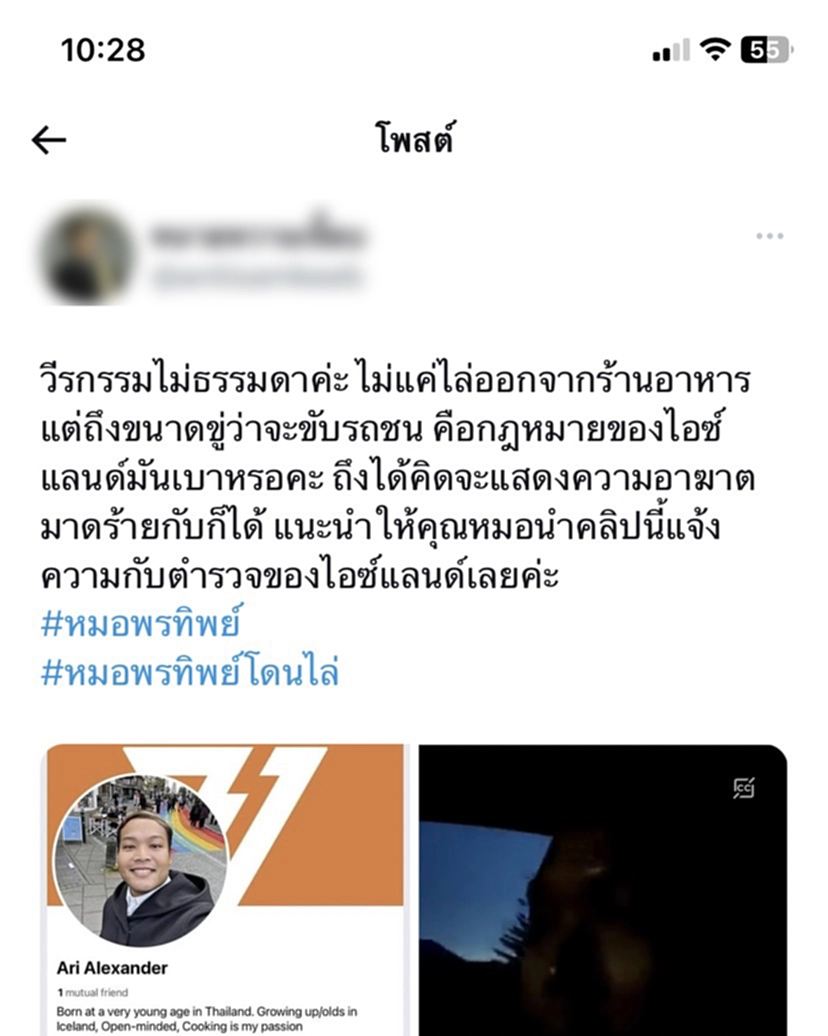
Task: Open the three-dot more options menu
Action: (770, 236)
